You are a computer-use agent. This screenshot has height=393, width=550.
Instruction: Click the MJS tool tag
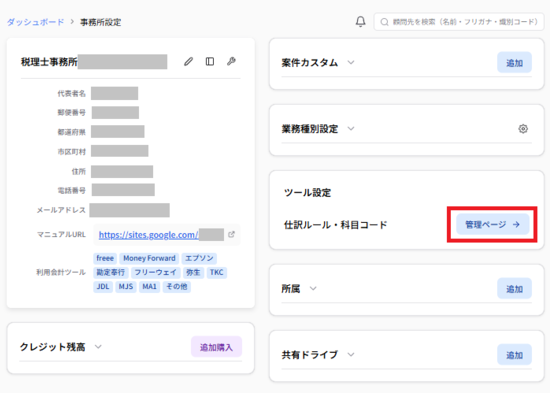[x=126, y=287]
